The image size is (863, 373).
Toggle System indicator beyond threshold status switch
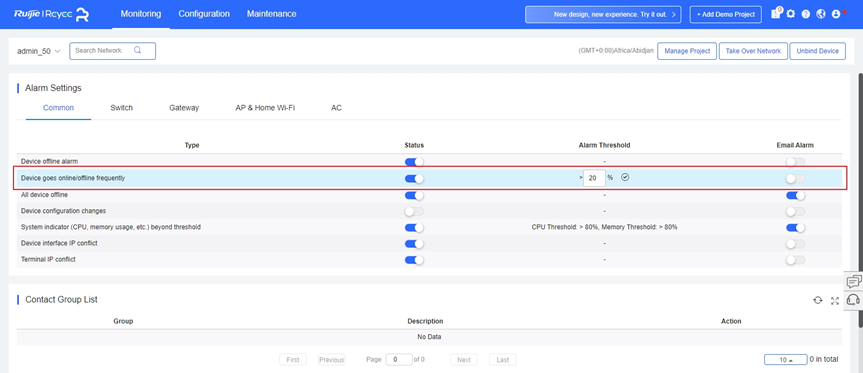click(x=414, y=227)
